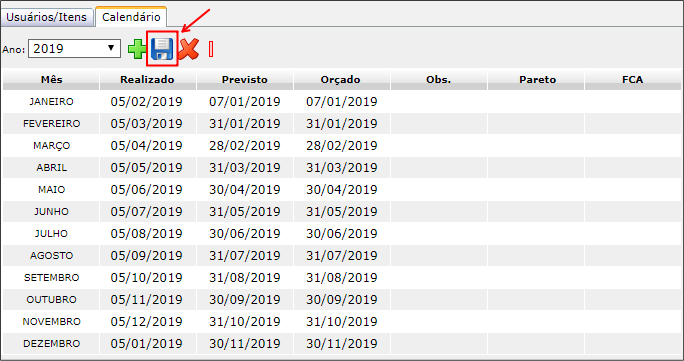The image size is (684, 361).
Task: Open the Ano year dropdown showing 2019
Action: pyautogui.click(x=74, y=48)
